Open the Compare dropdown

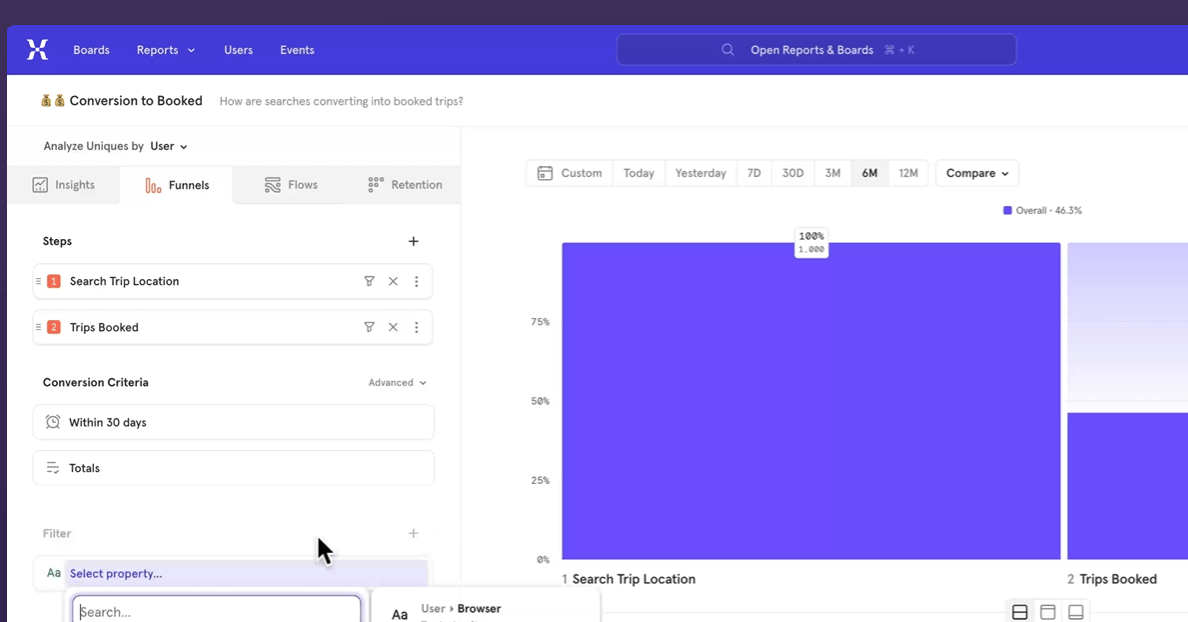pyautogui.click(x=976, y=172)
